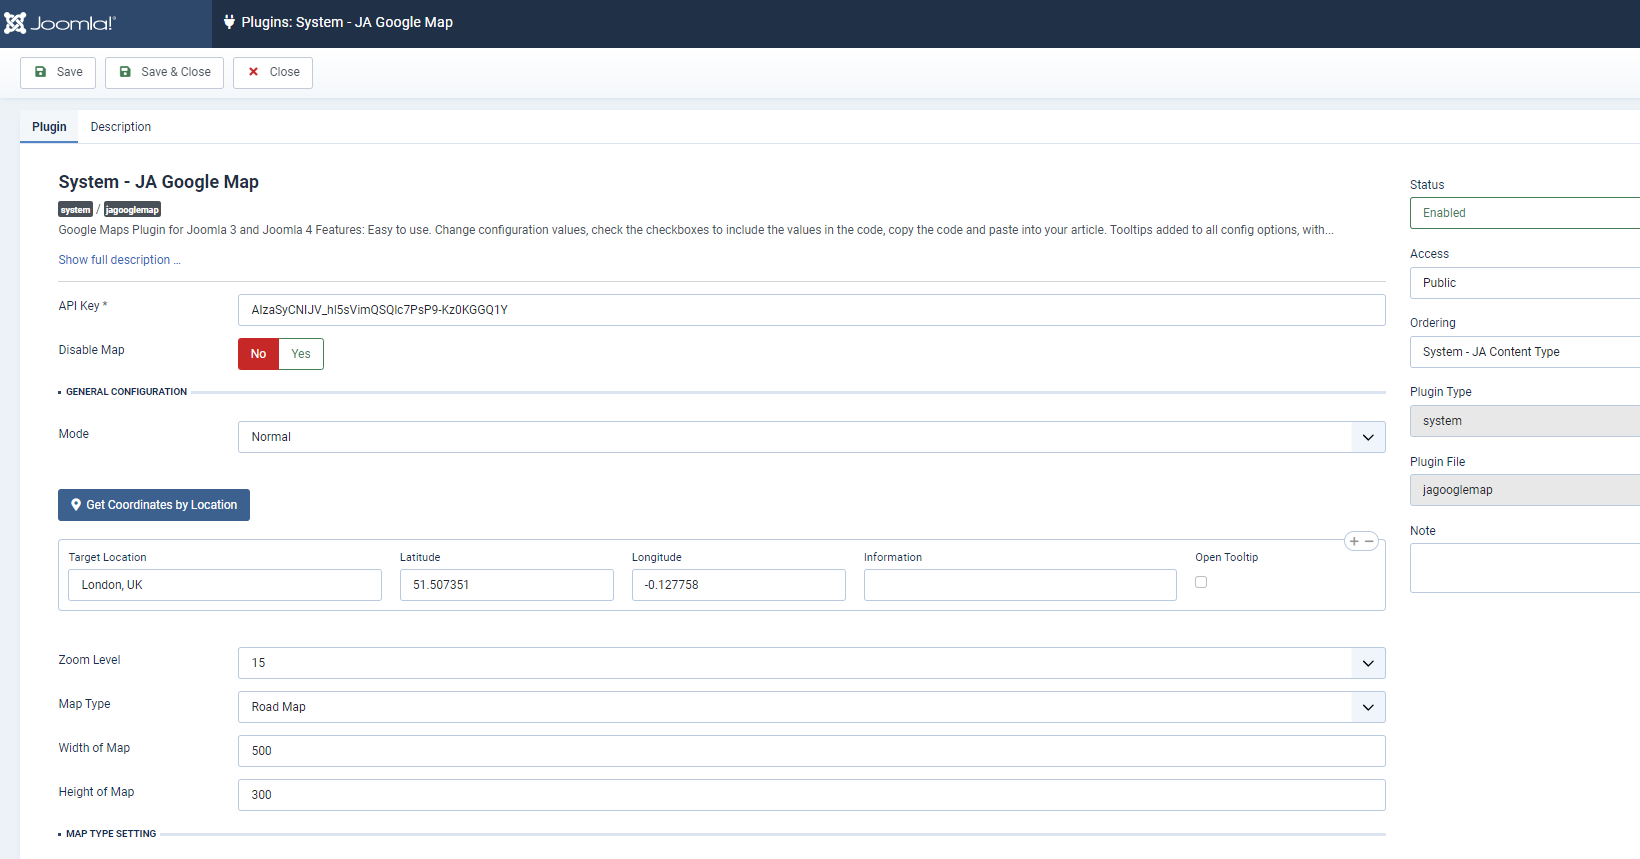Screen dimensions: 1640x859
Task: Open the Zoom Level dropdown
Action: (811, 663)
